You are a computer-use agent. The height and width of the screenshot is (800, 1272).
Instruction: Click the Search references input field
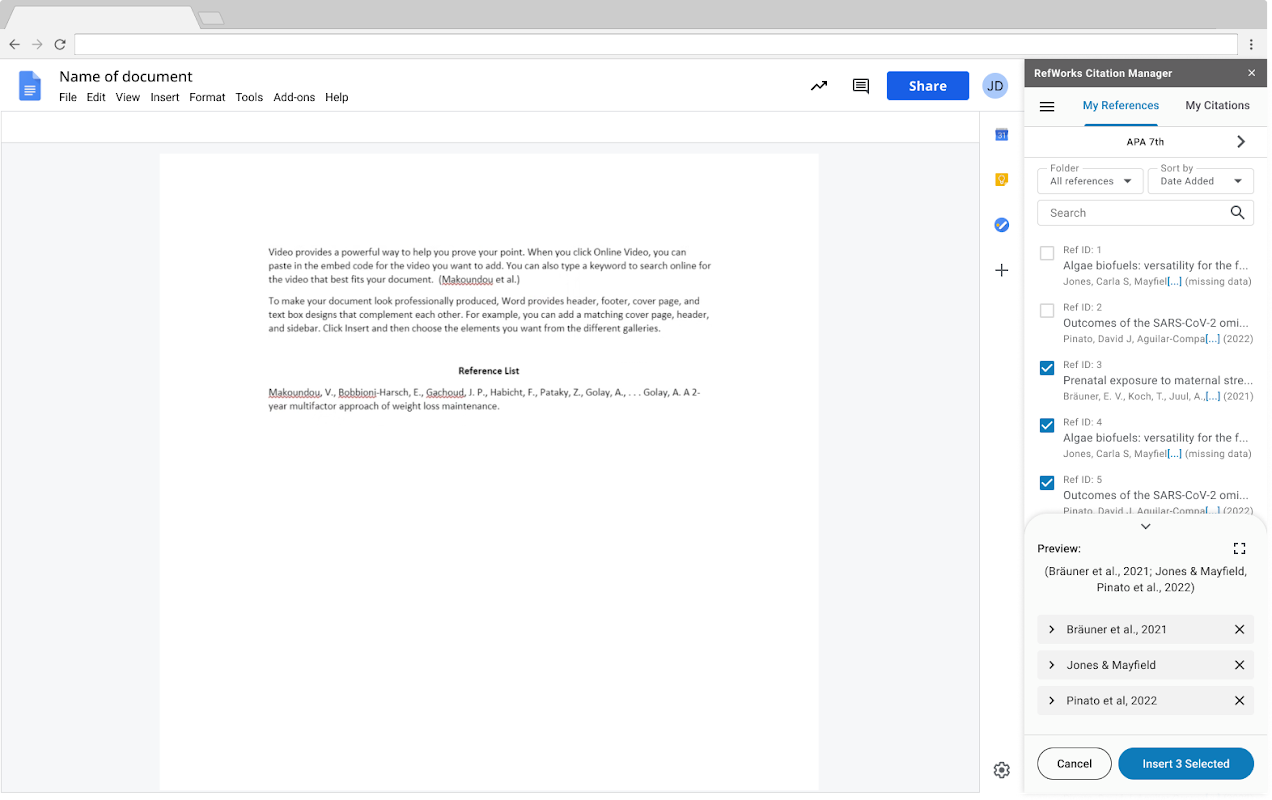[1145, 213]
